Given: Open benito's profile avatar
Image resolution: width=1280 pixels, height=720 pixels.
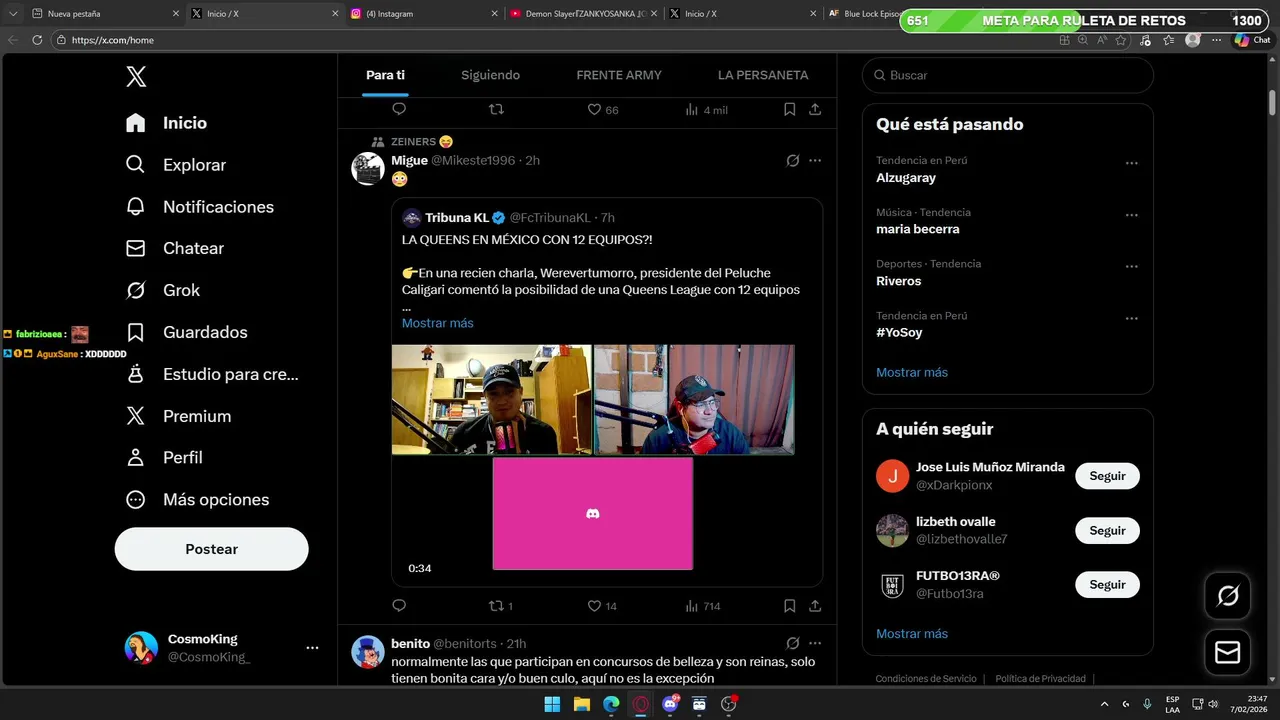Looking at the screenshot, I should (368, 651).
